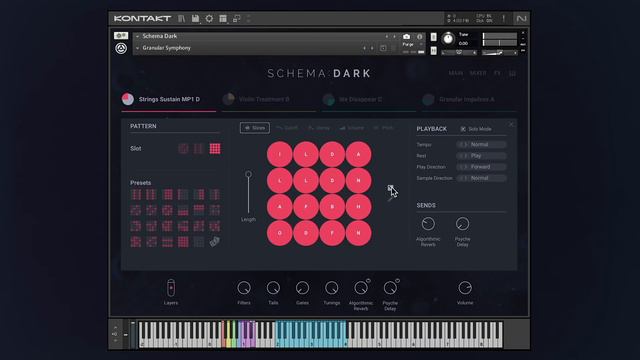
Task: Toggle the small dot beside bottom Algorithmic Reverb knob
Action: point(368,280)
